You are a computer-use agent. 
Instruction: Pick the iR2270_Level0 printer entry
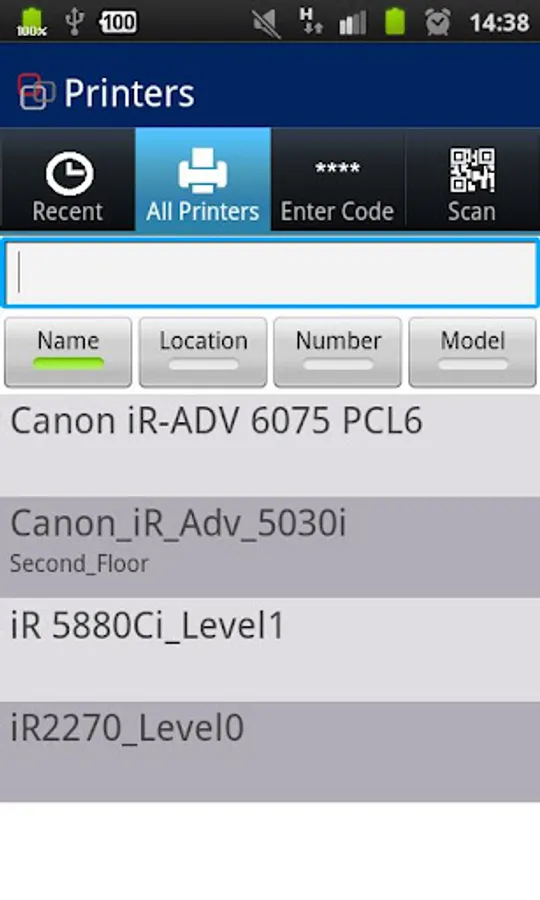[x=270, y=751]
